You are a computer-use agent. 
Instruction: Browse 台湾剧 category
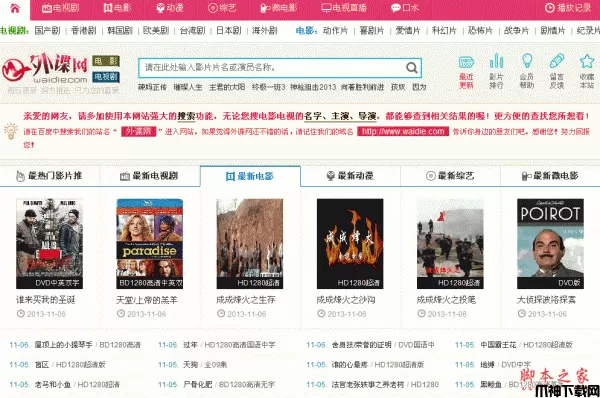point(192,31)
